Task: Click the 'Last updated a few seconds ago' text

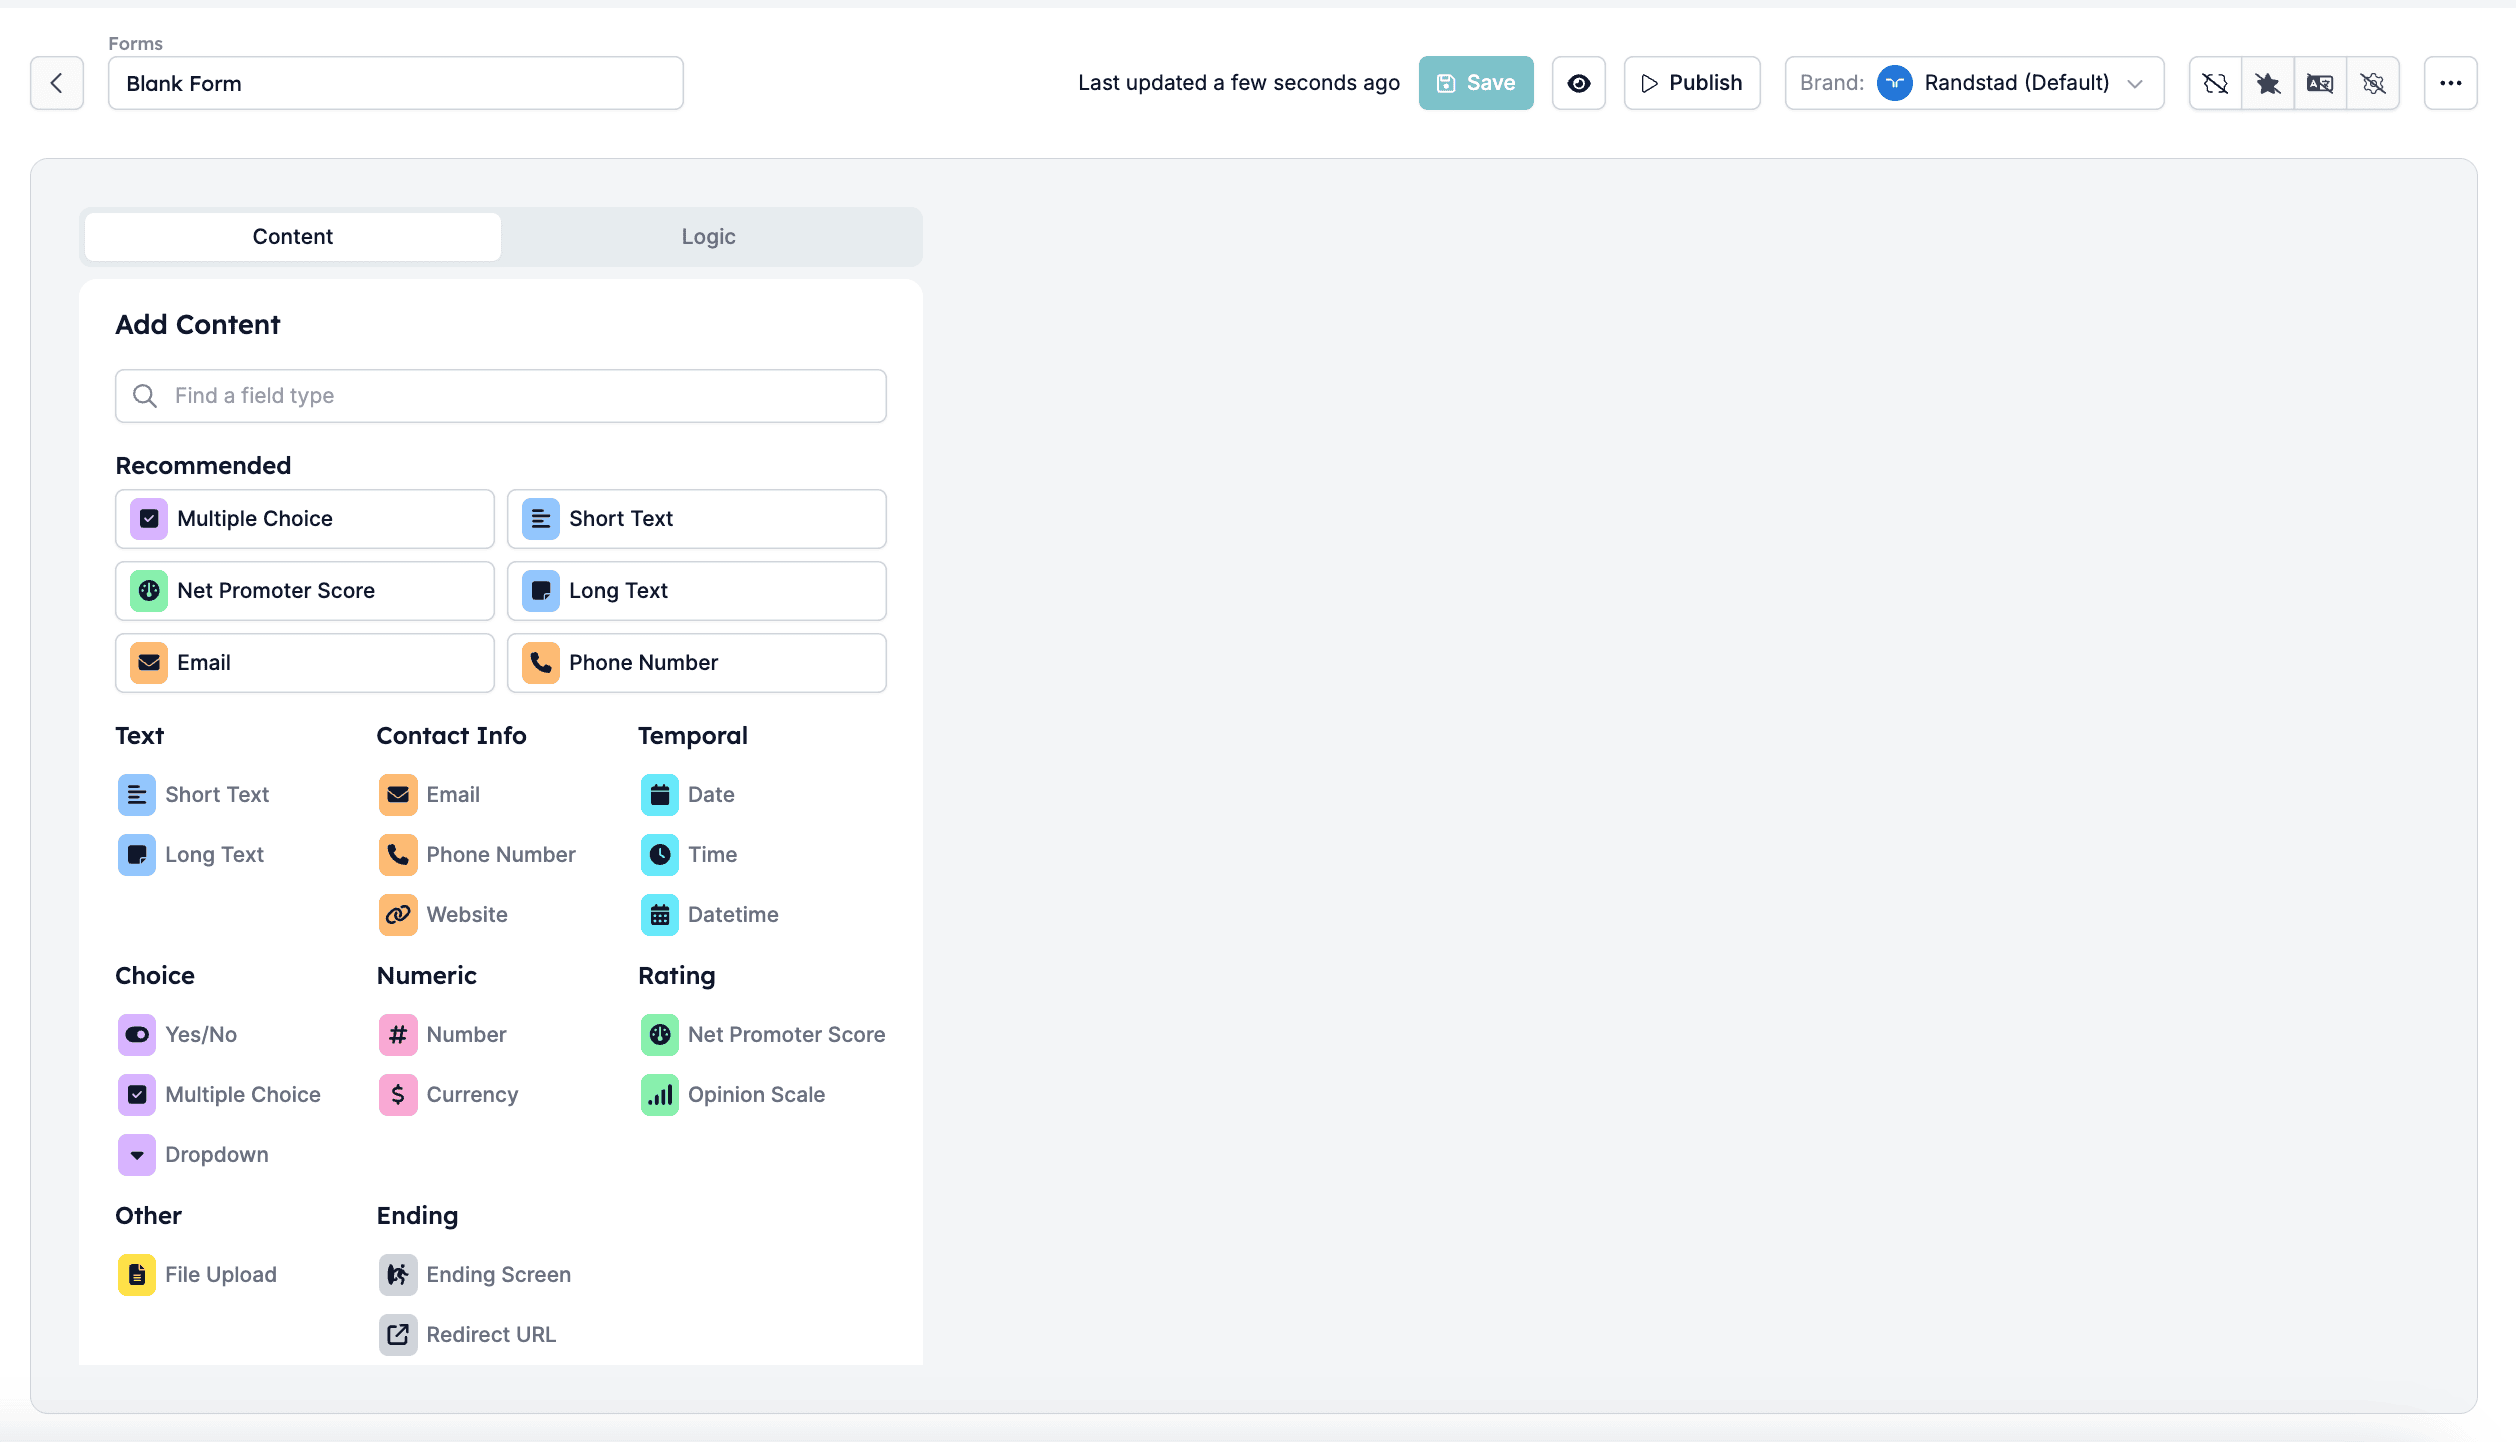Action: pyautogui.click(x=1238, y=83)
